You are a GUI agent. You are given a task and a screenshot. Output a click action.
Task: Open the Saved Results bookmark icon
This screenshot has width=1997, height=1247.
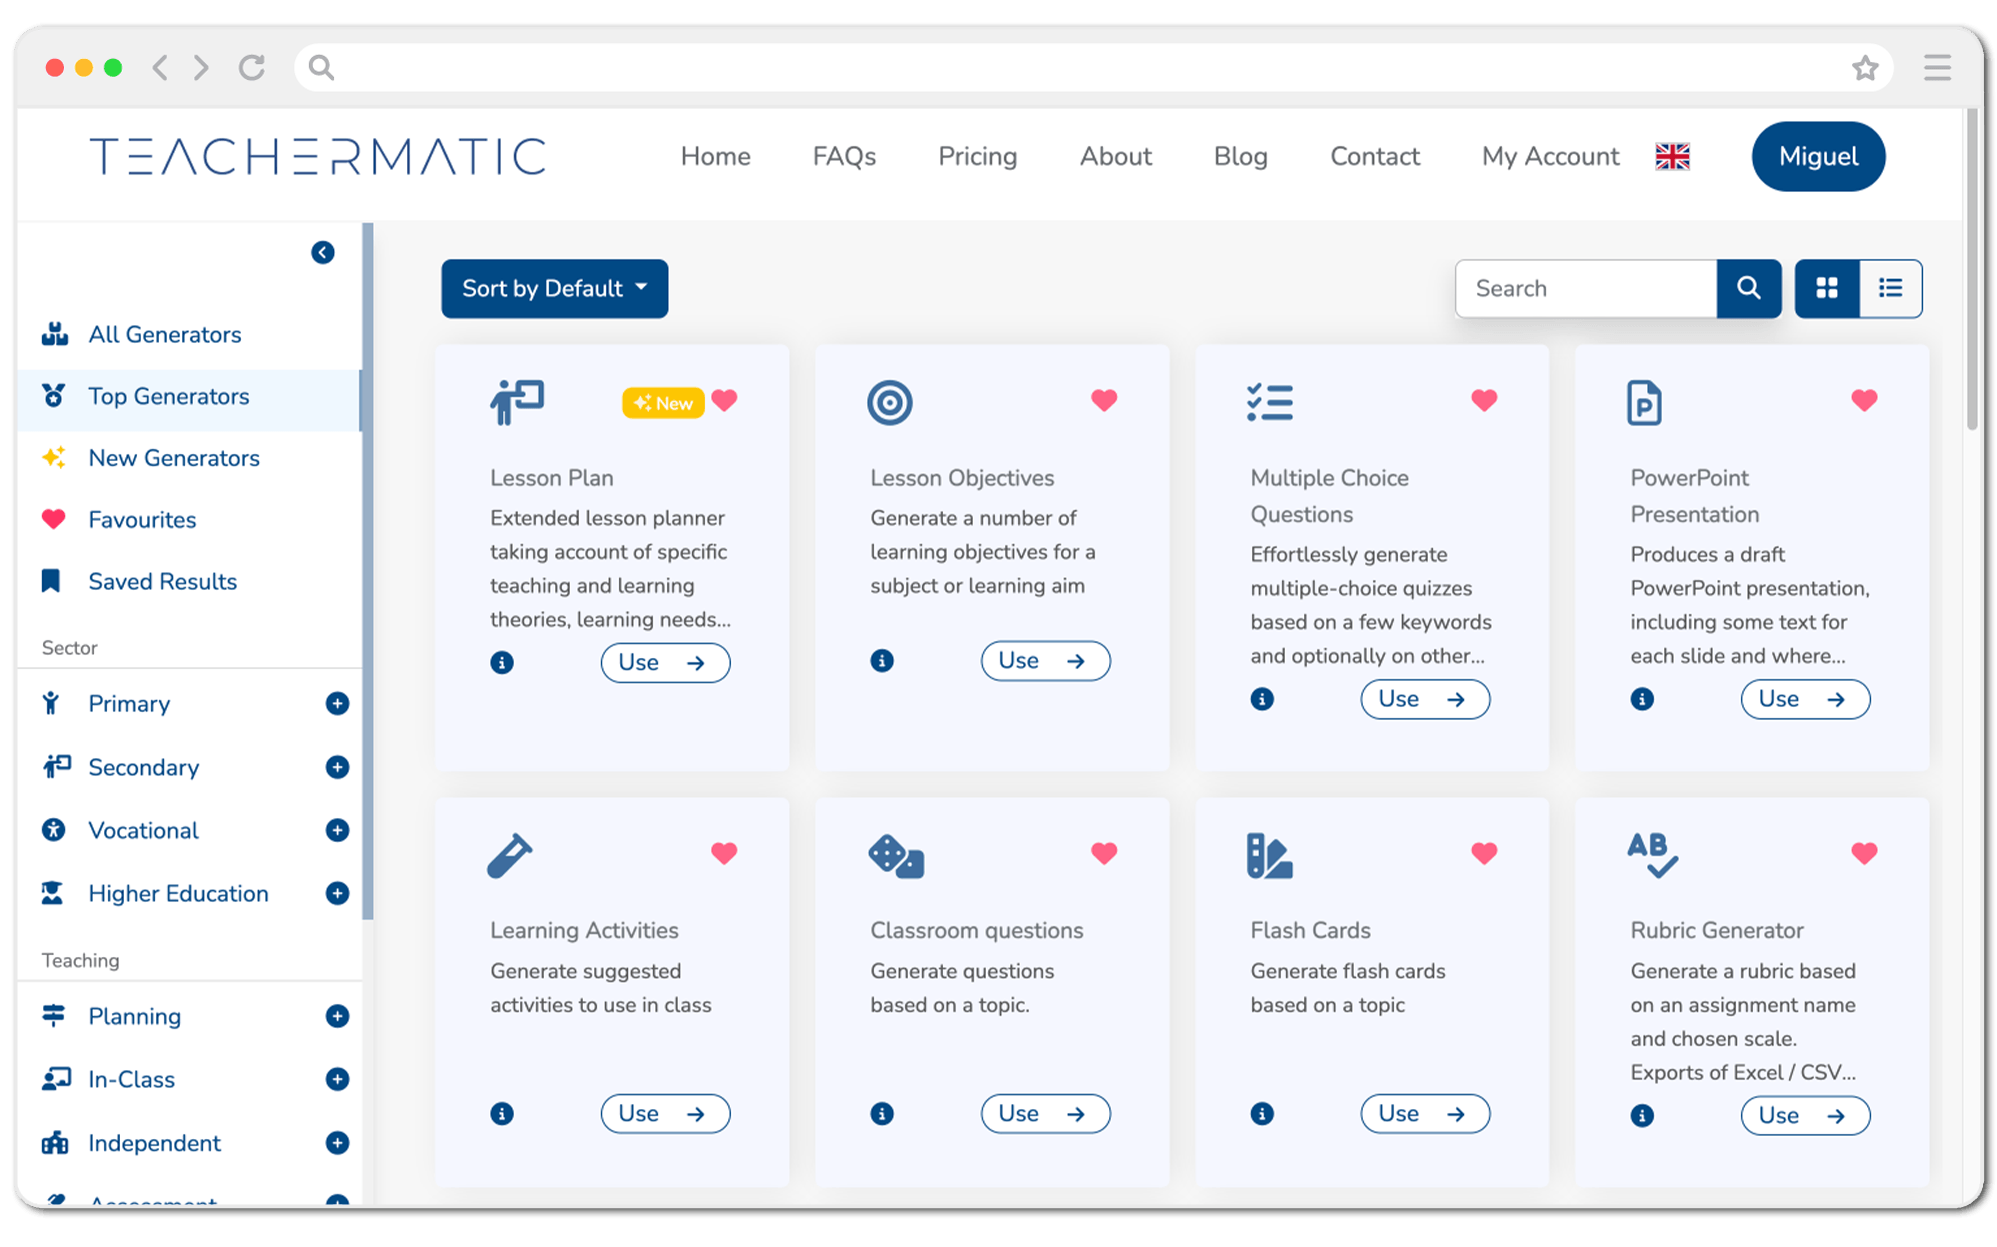pos(53,581)
